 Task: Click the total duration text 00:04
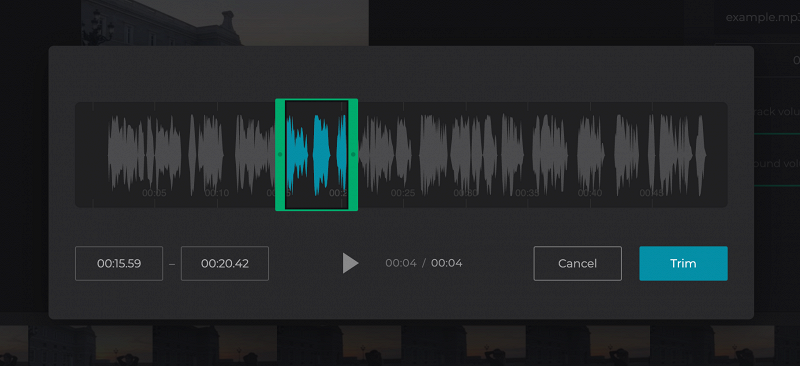coord(446,263)
